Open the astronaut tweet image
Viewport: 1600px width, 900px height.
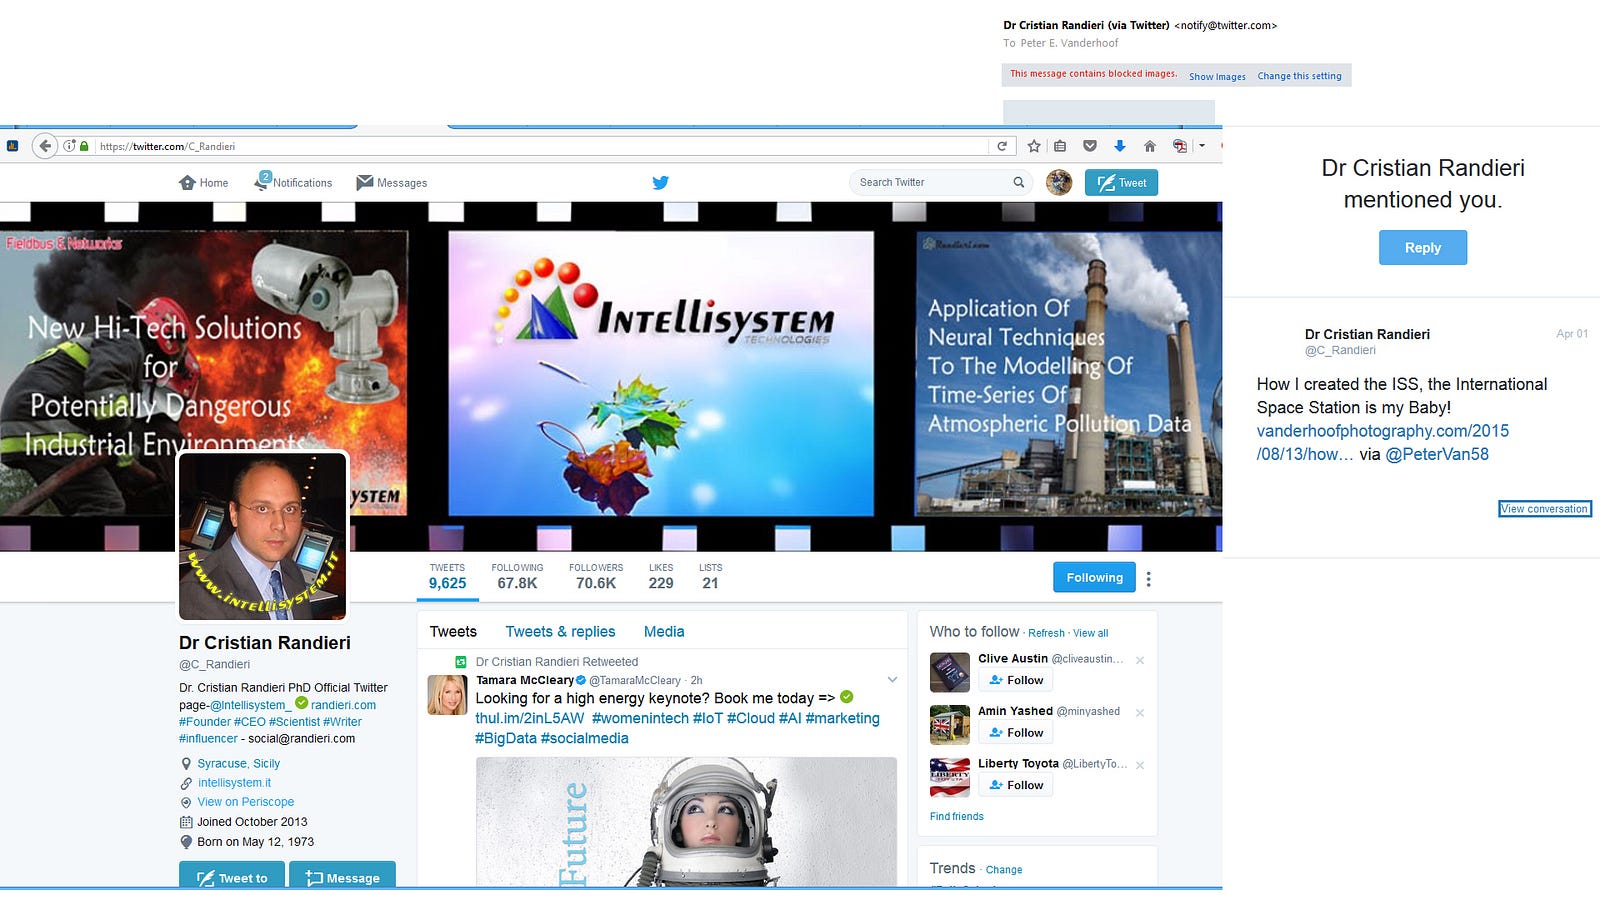(686, 821)
